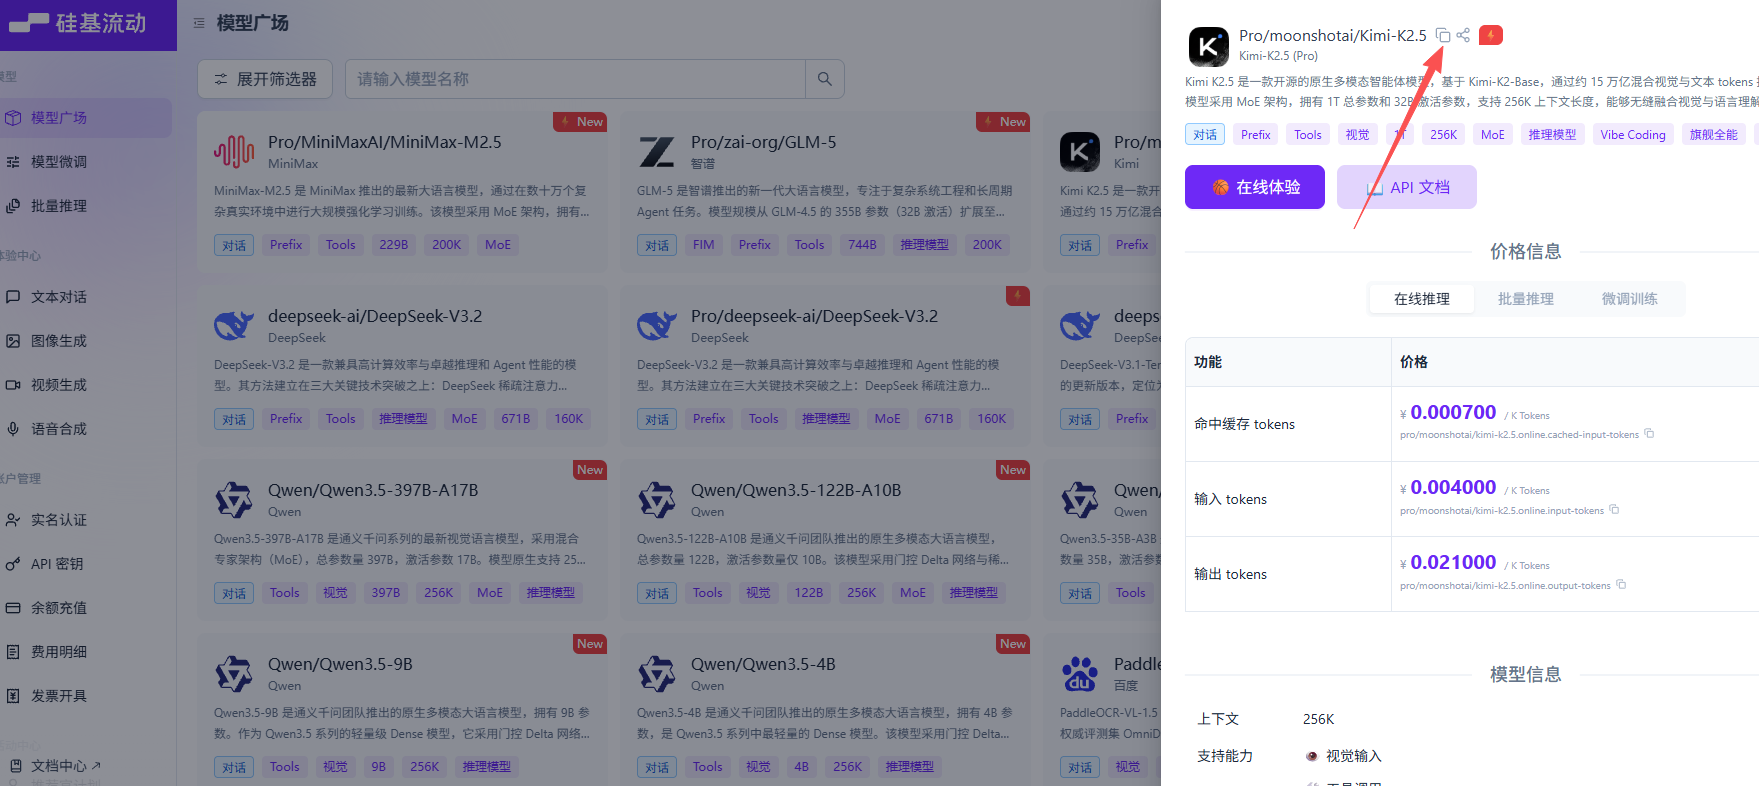1759x786 pixels.
Task: Click the 功能 column header
Action: (x=1208, y=362)
